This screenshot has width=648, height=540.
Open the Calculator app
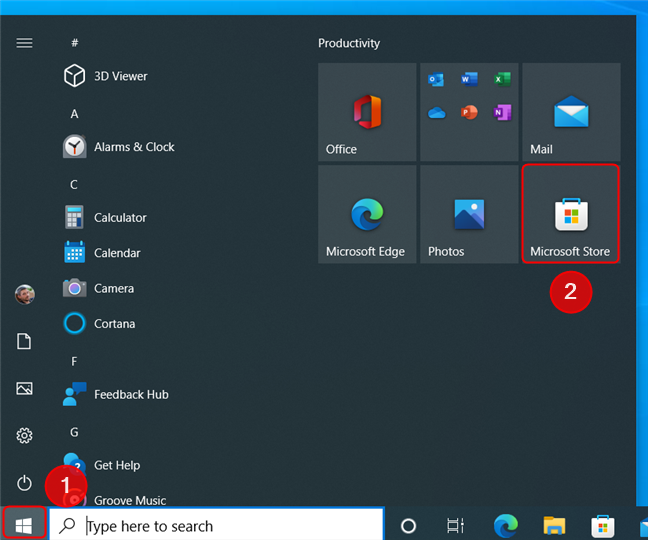click(x=105, y=217)
